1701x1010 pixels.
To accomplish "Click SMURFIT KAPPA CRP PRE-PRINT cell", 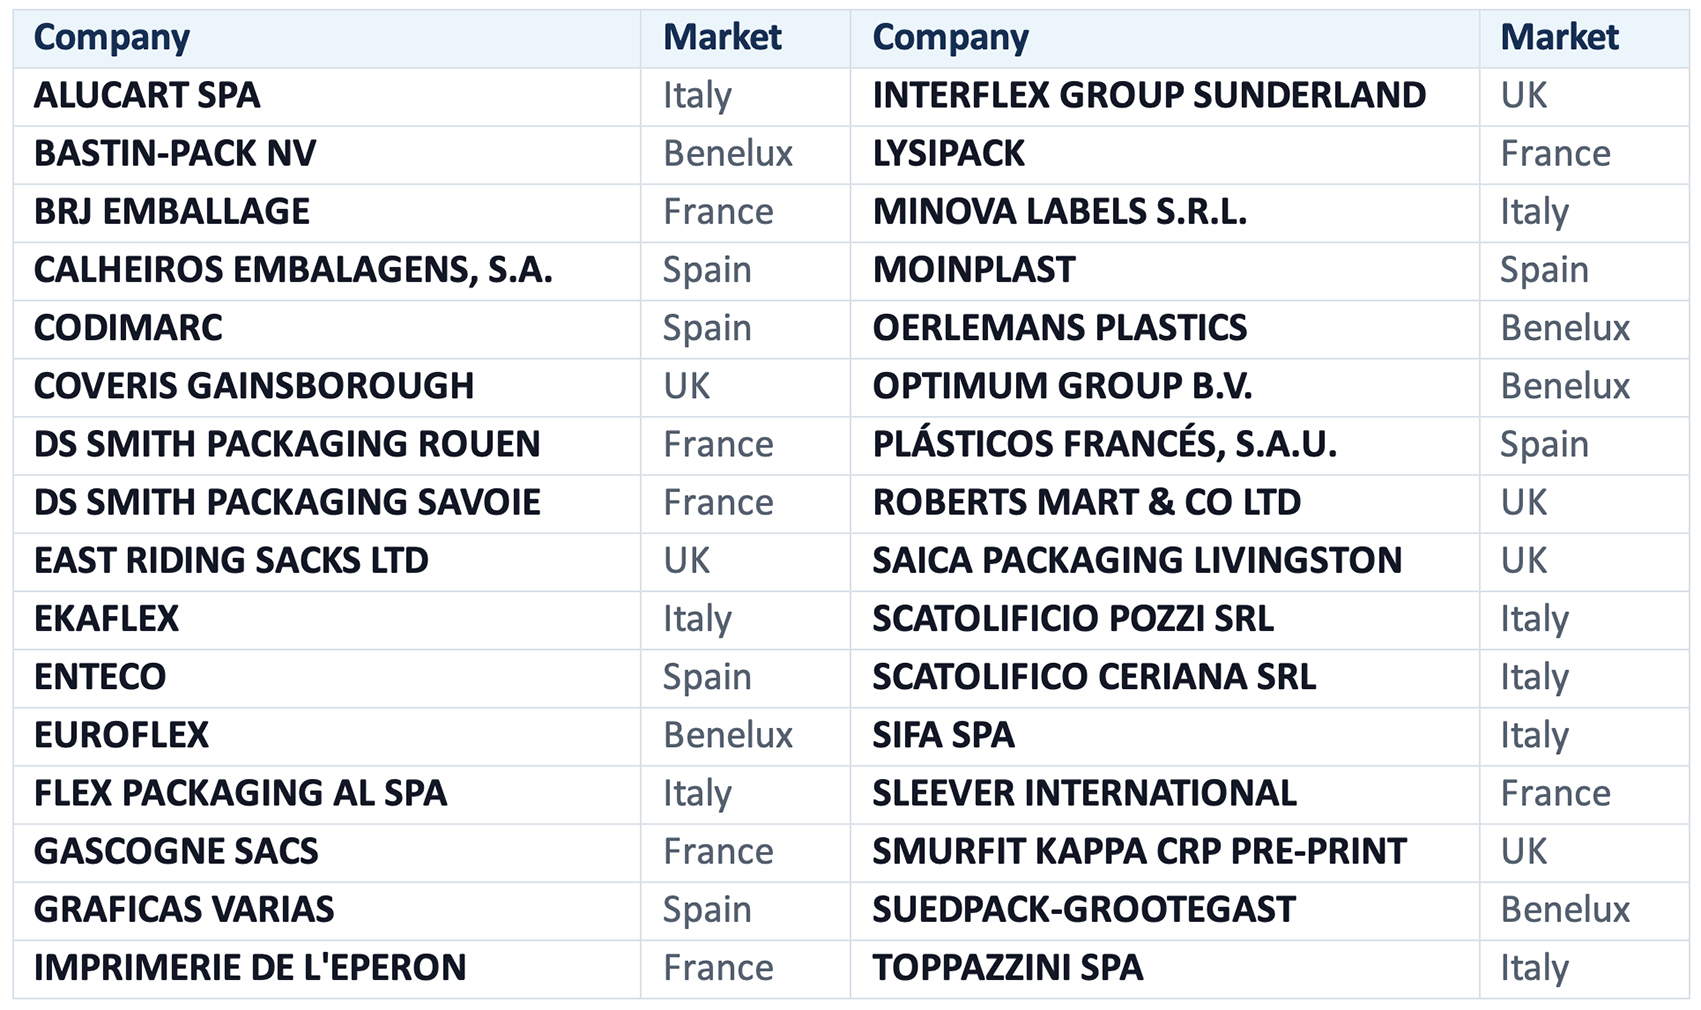I will coord(1164,851).
